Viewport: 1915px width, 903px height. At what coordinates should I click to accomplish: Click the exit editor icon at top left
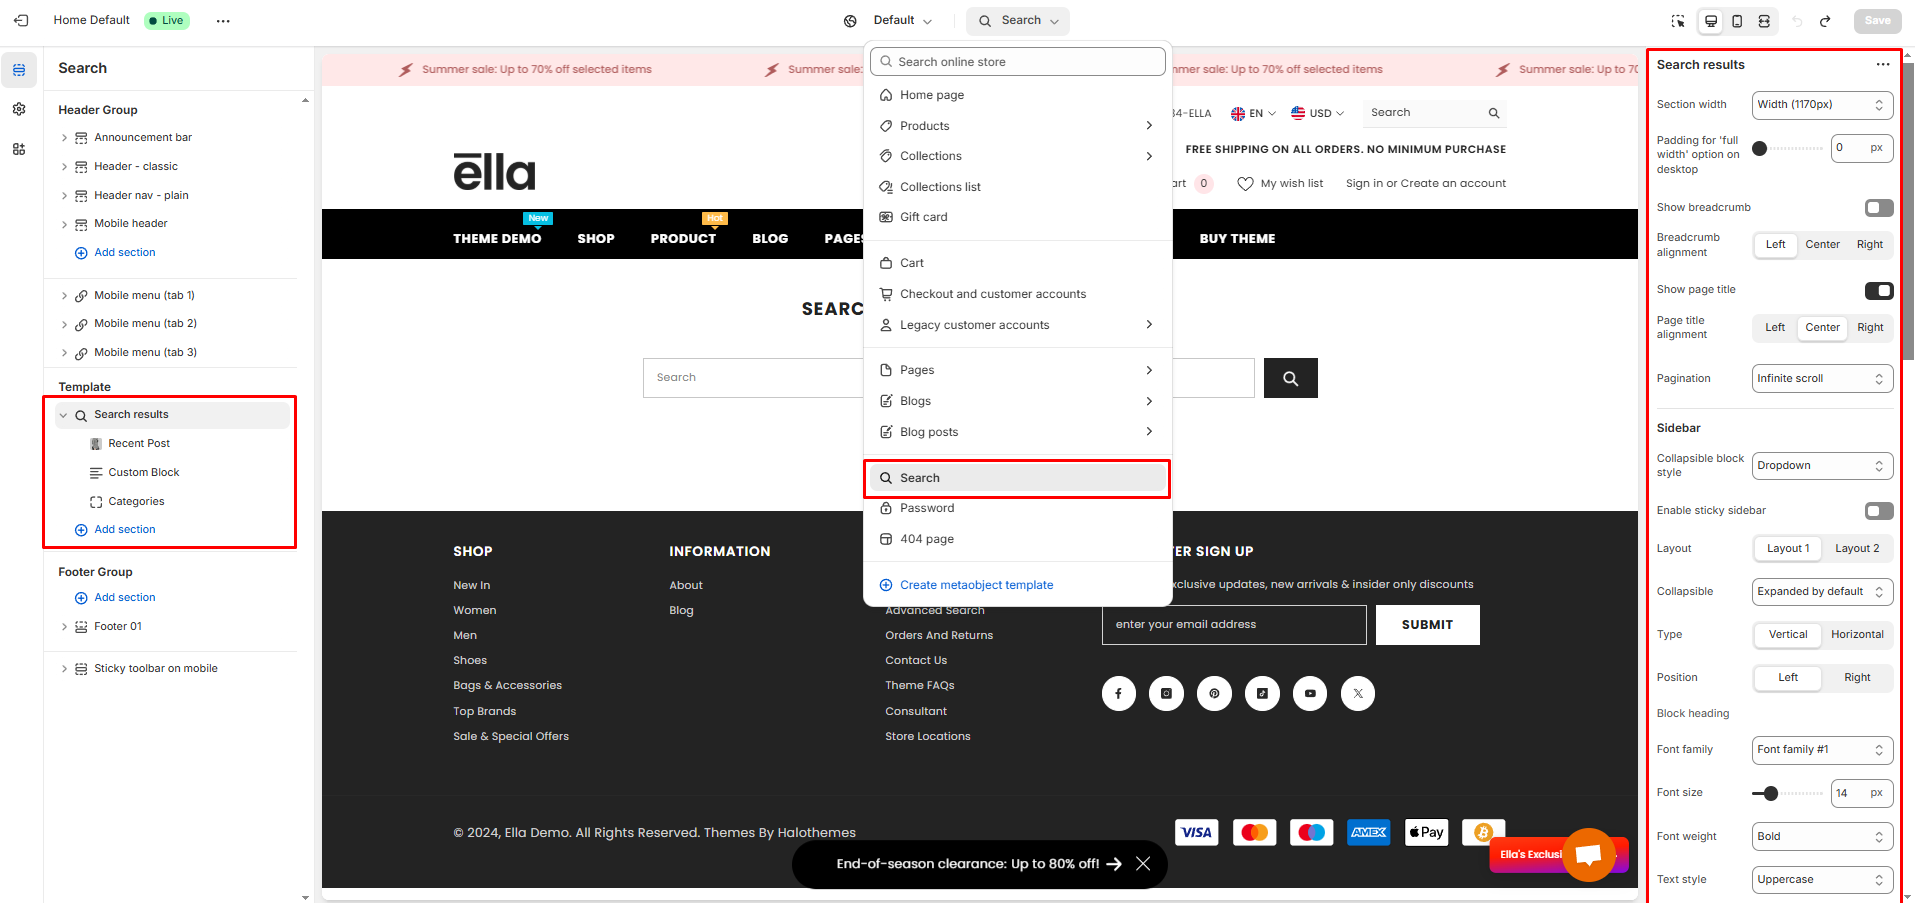click(21, 20)
